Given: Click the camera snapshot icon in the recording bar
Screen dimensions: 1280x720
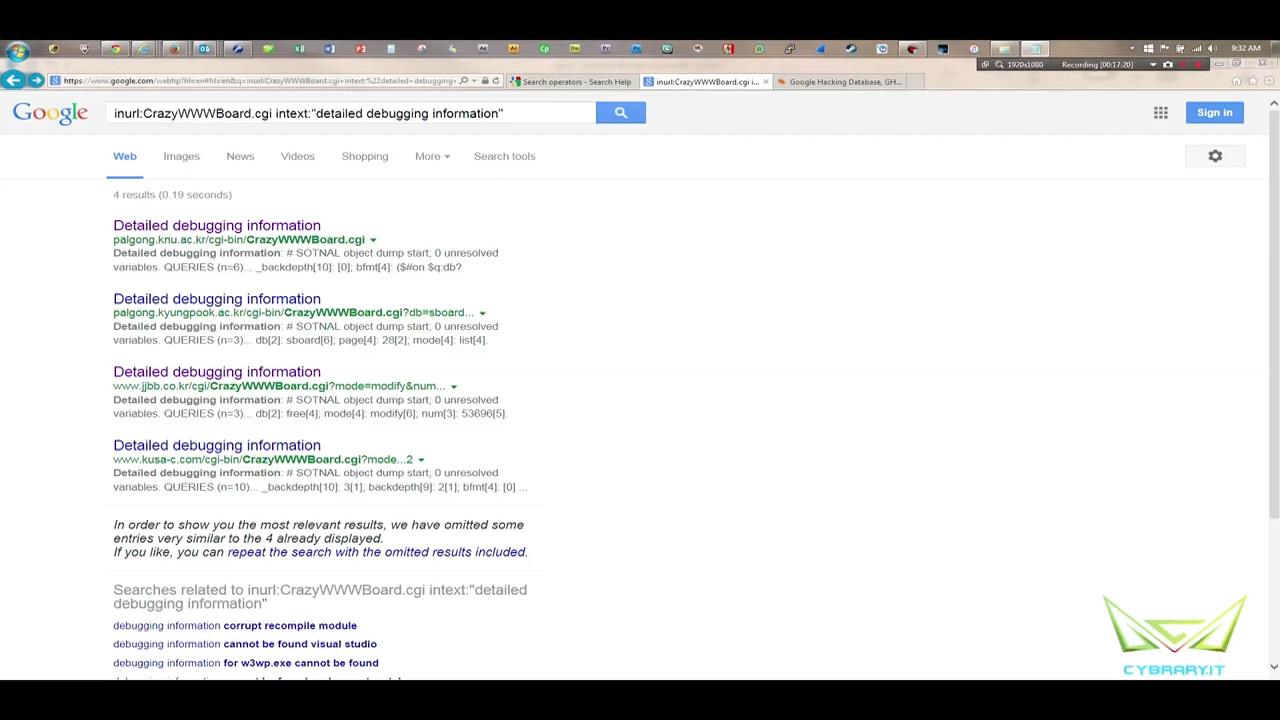Looking at the screenshot, I should point(1167,64).
